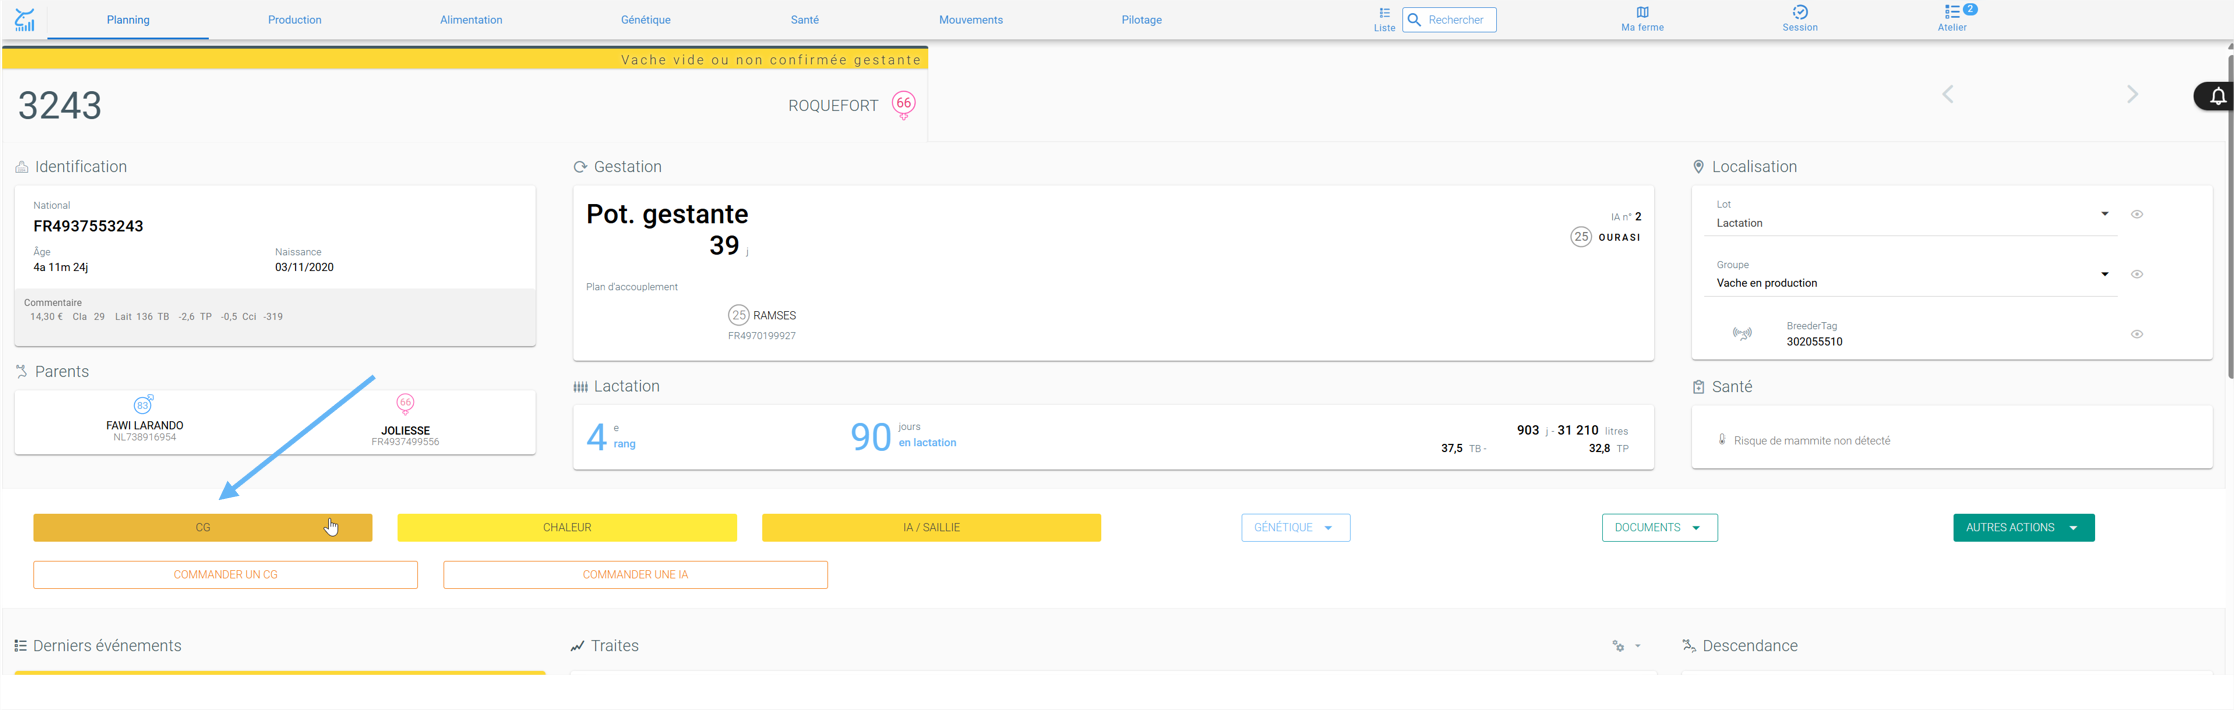Viewport: 2234px width, 710px height.
Task: Click the Gestation cycle icon
Action: coord(580,167)
